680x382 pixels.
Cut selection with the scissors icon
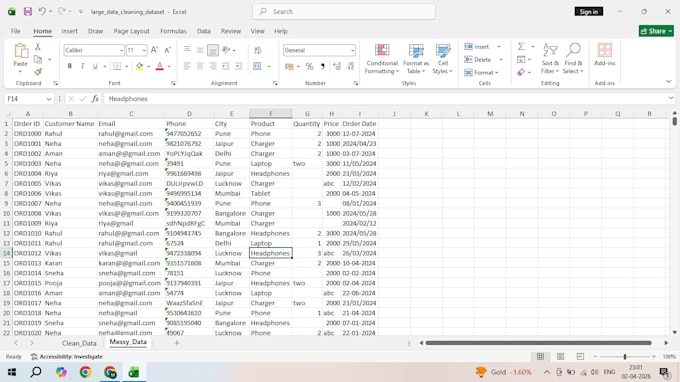tap(38, 47)
